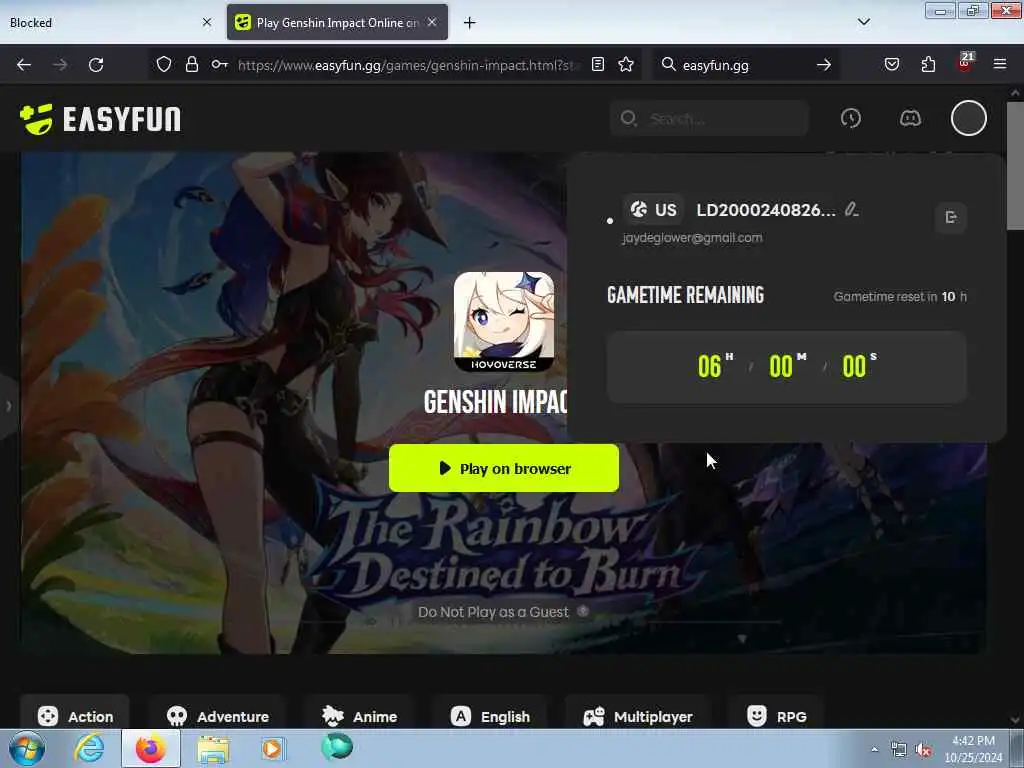Click the edit pencil next to account ID
1024x768 pixels.
pyautogui.click(x=851, y=210)
